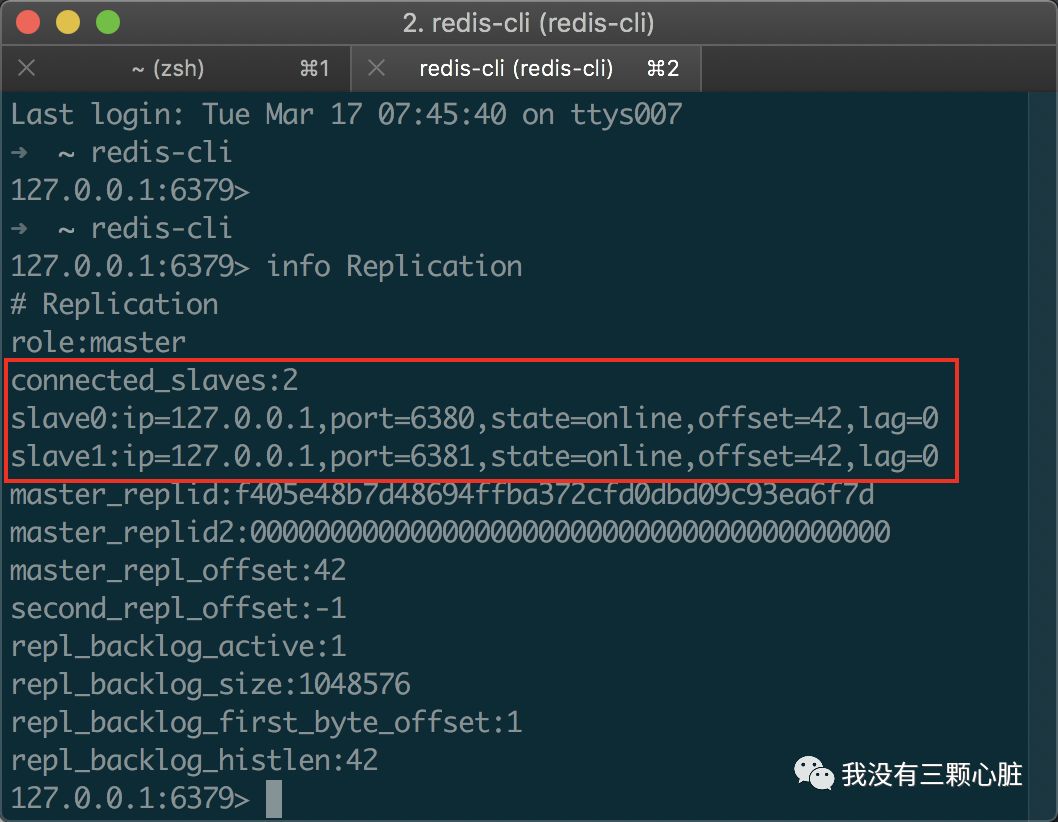Maximize the window using the green button

click(x=106, y=22)
